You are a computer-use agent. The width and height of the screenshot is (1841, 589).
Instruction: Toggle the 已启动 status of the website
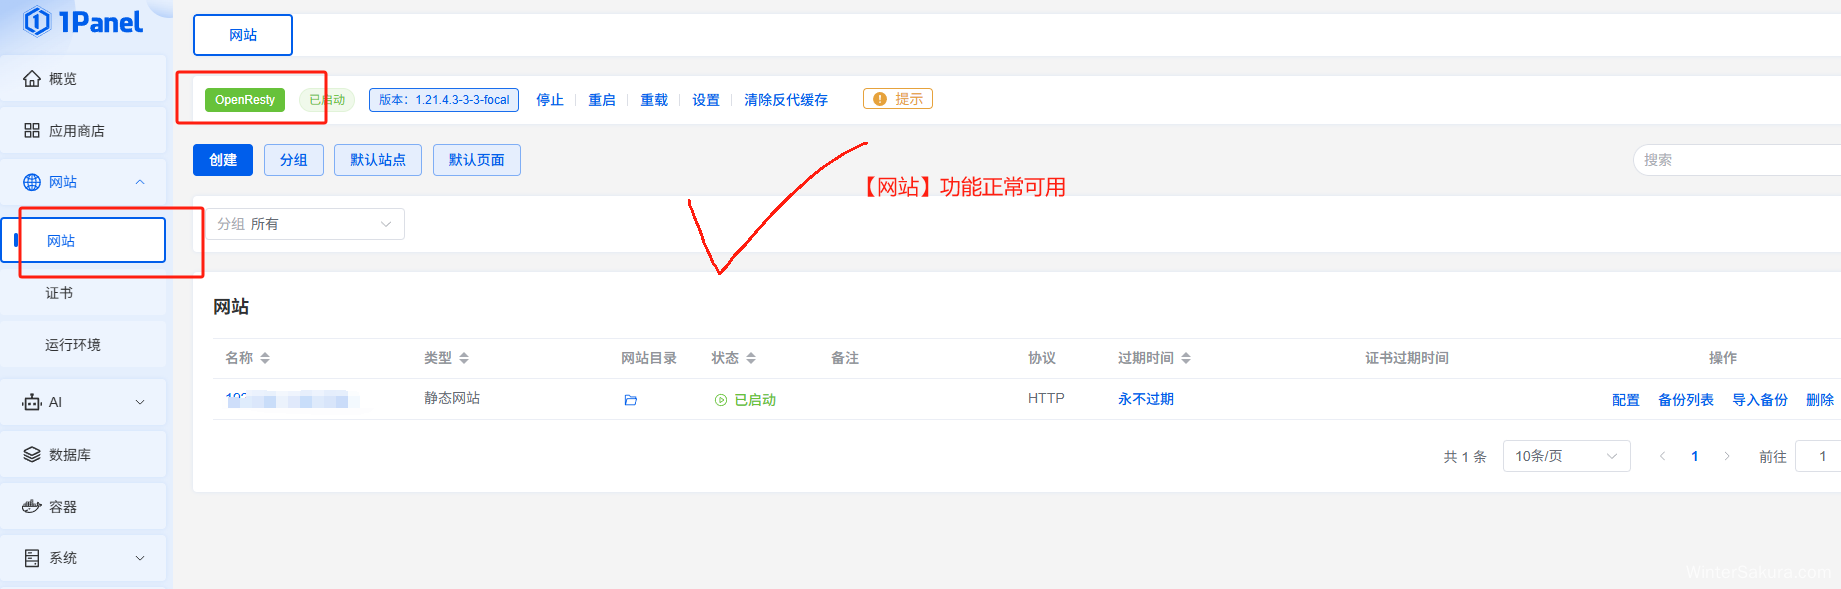tap(746, 400)
